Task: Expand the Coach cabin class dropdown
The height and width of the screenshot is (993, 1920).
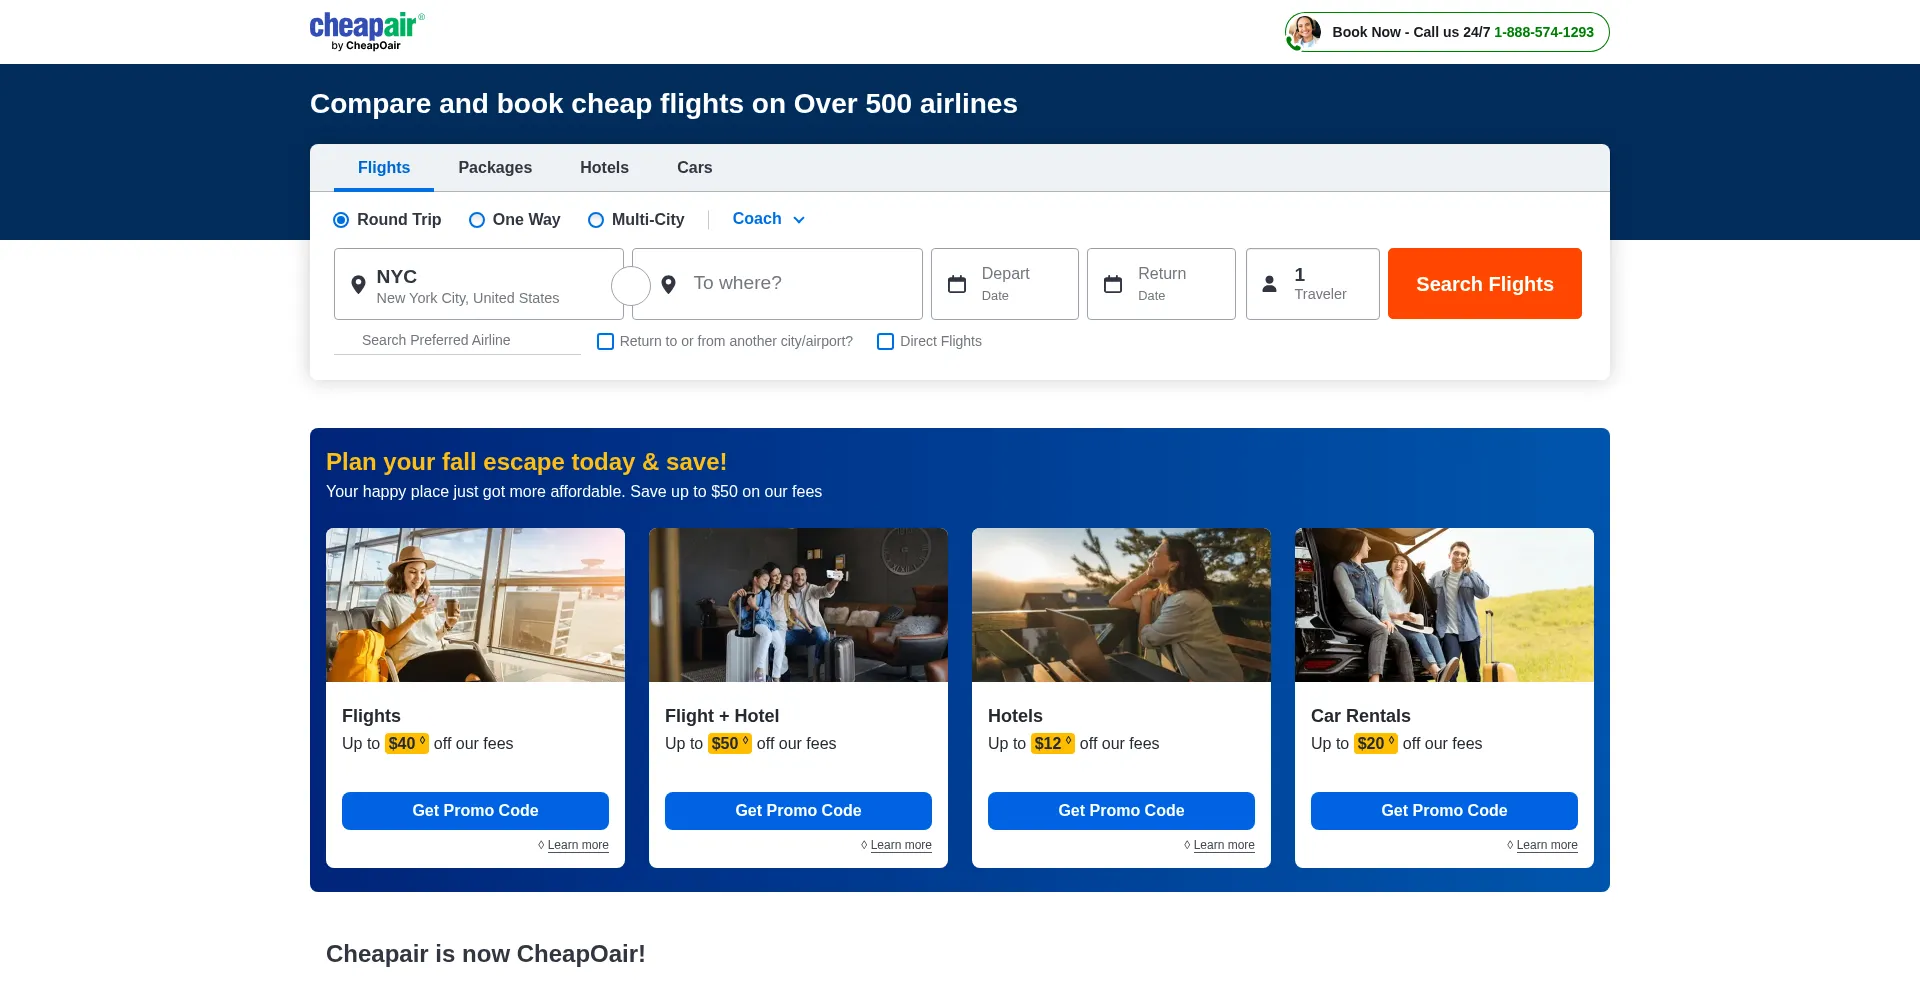Action: coord(768,219)
